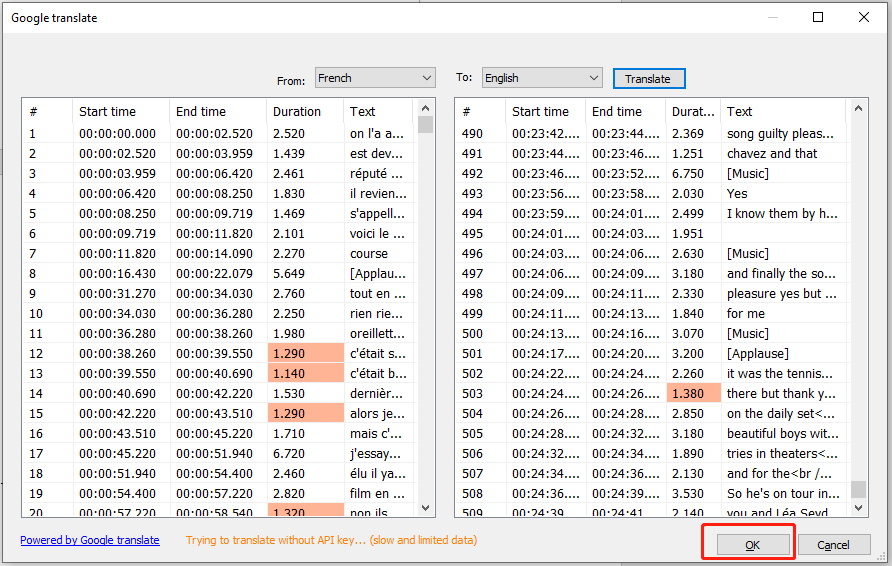Open the Powered by Google translate link
Viewport: 892px width, 566px height.
click(x=90, y=540)
